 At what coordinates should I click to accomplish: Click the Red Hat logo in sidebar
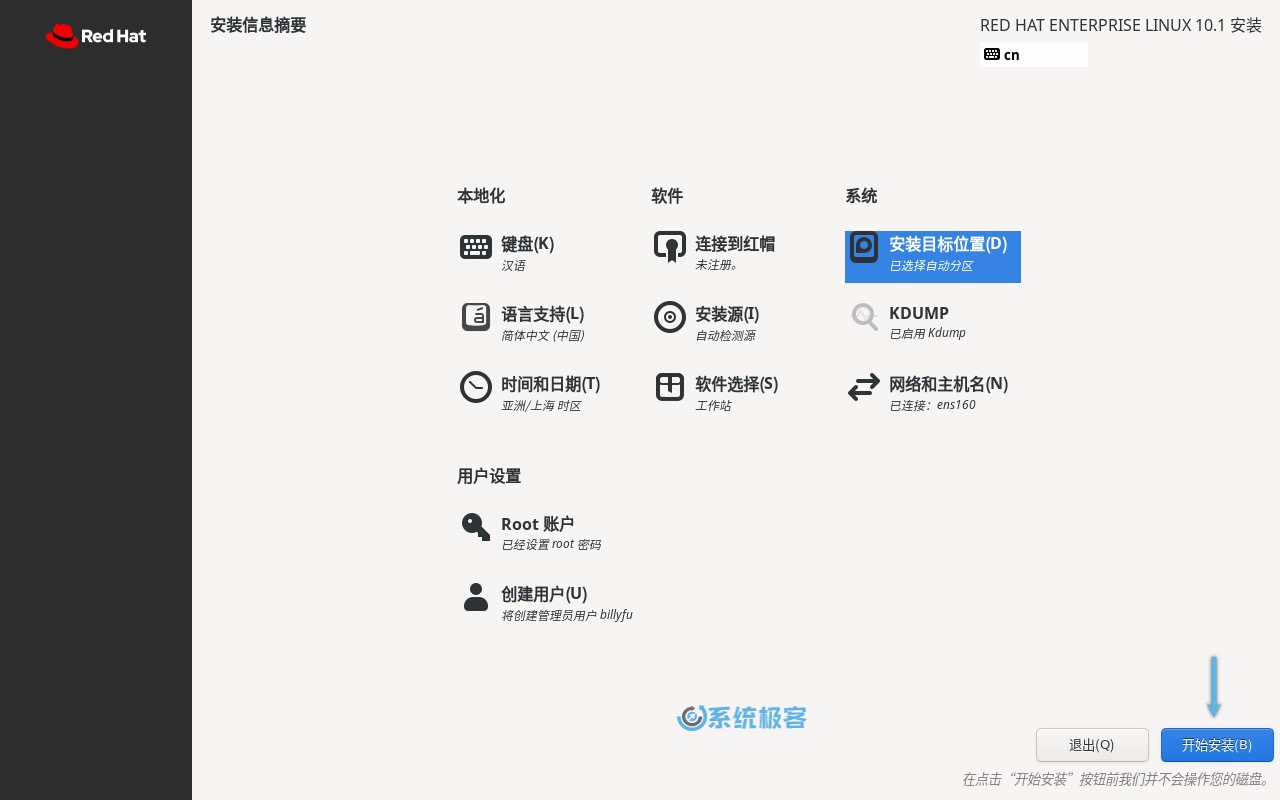tap(96, 36)
